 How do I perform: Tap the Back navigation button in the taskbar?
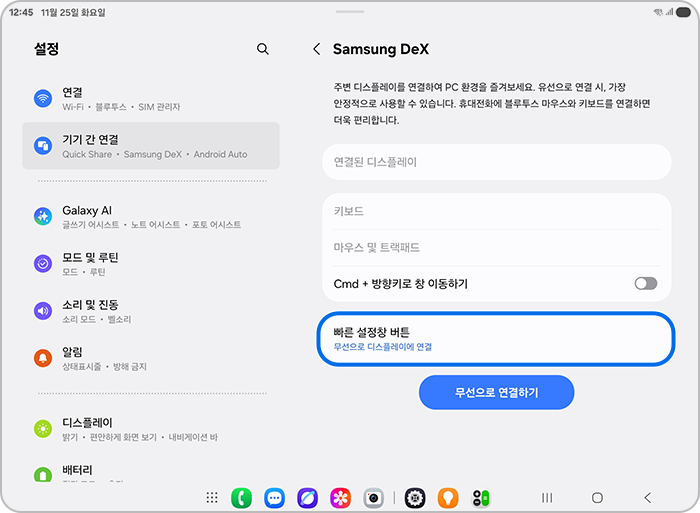click(x=648, y=498)
